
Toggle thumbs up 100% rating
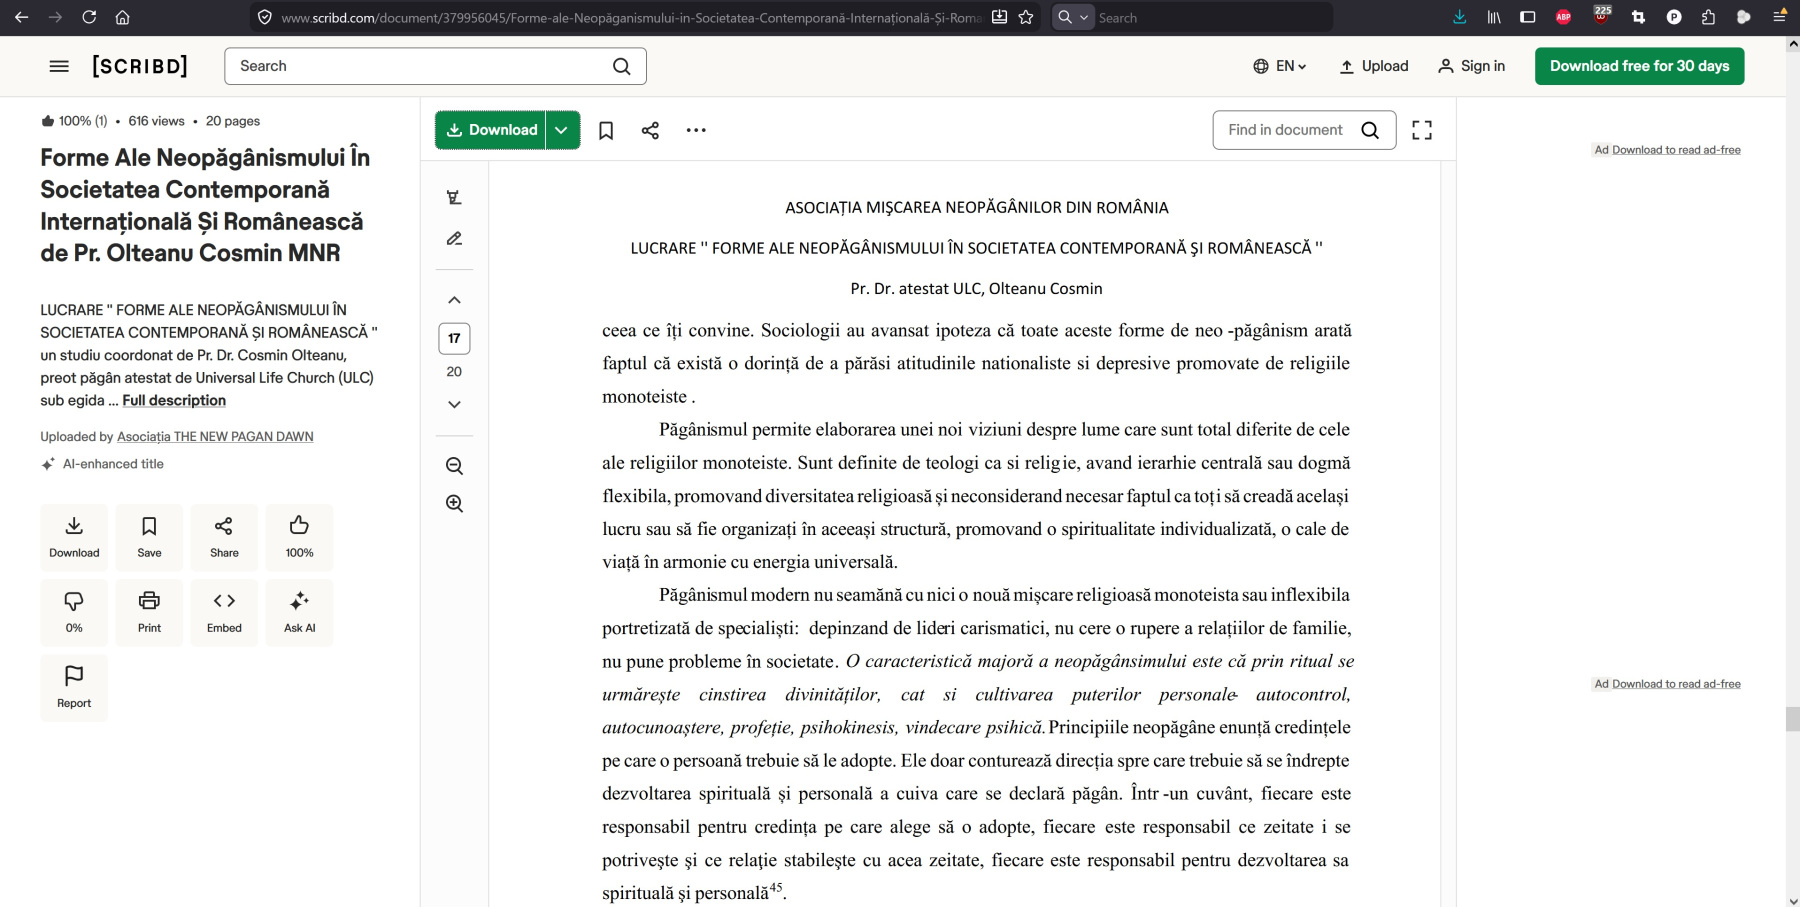click(299, 537)
